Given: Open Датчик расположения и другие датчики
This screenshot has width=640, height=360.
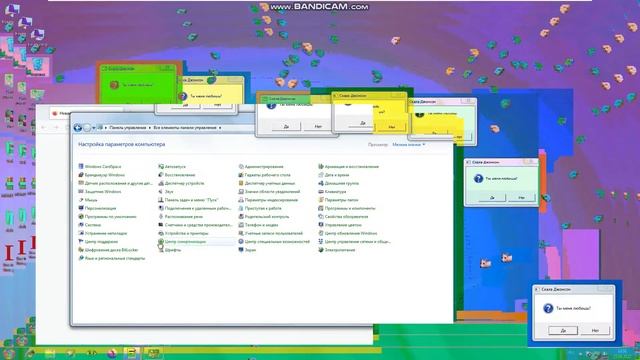Looking at the screenshot, I should pos(116,183).
